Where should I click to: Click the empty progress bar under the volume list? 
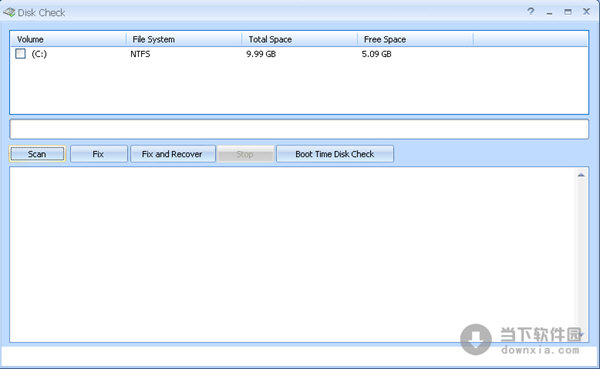click(x=299, y=129)
